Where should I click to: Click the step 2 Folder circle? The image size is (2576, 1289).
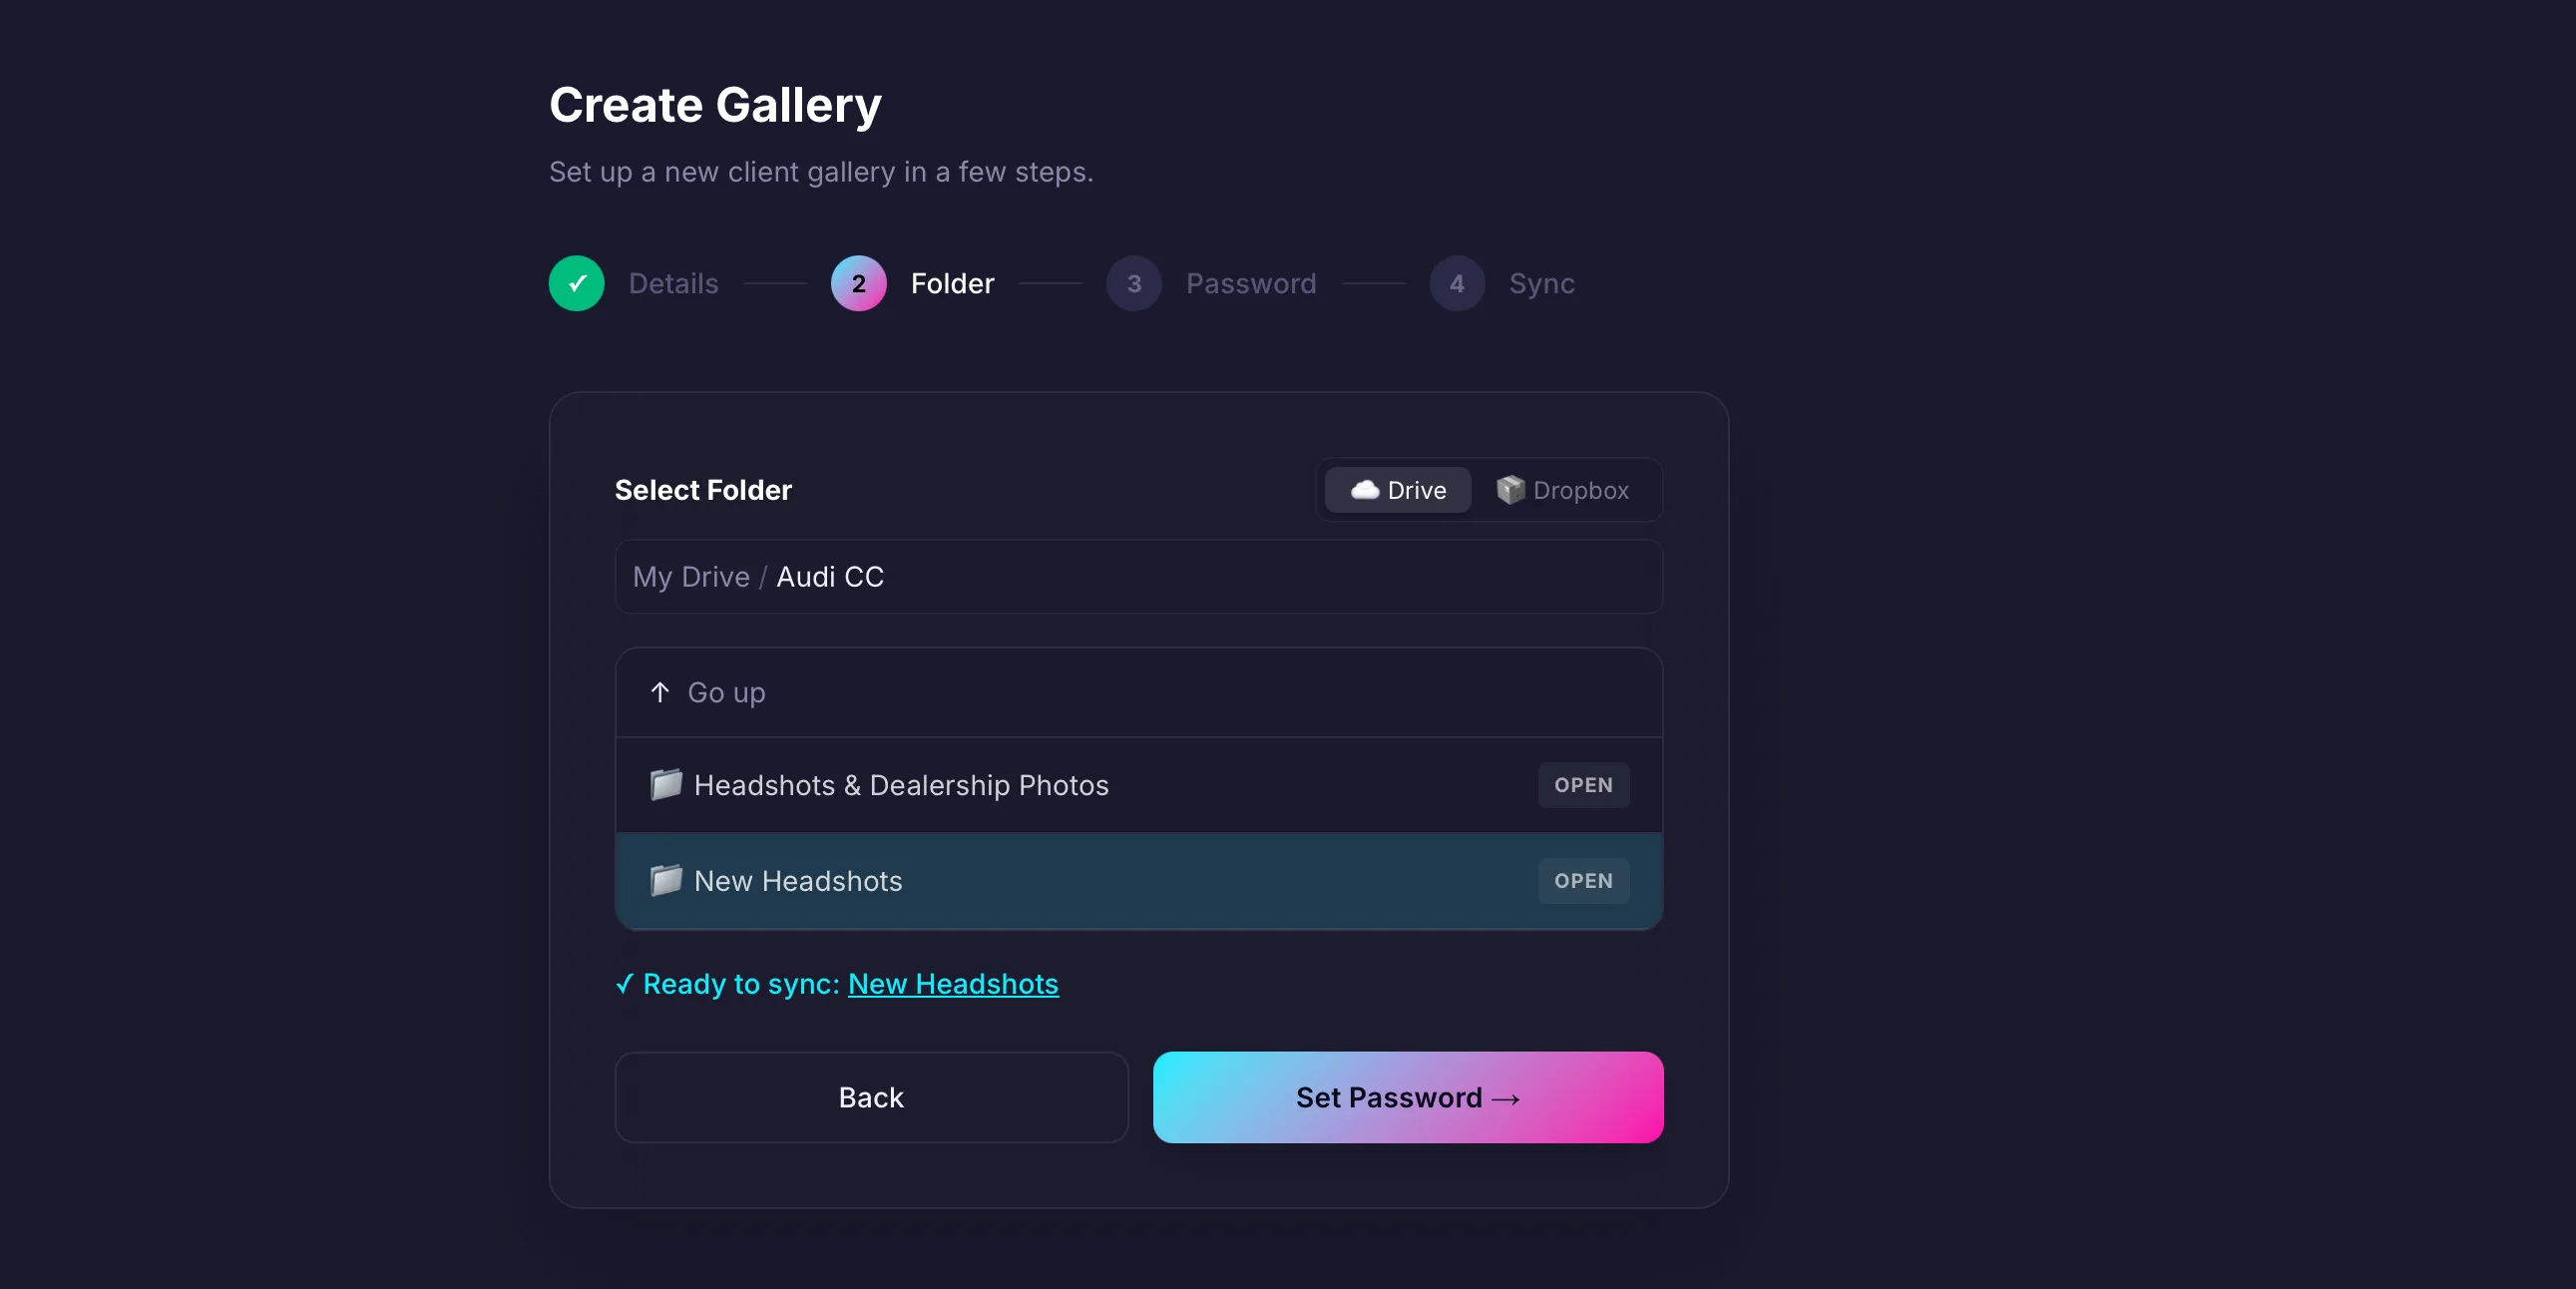pyautogui.click(x=858, y=284)
